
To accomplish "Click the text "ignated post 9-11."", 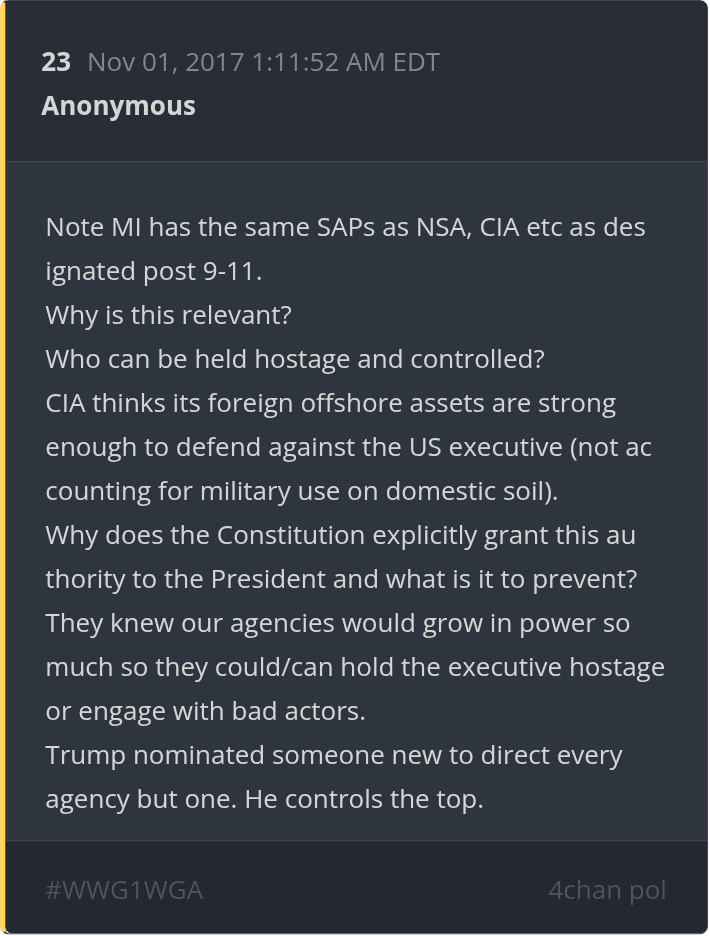I will click(153, 271).
